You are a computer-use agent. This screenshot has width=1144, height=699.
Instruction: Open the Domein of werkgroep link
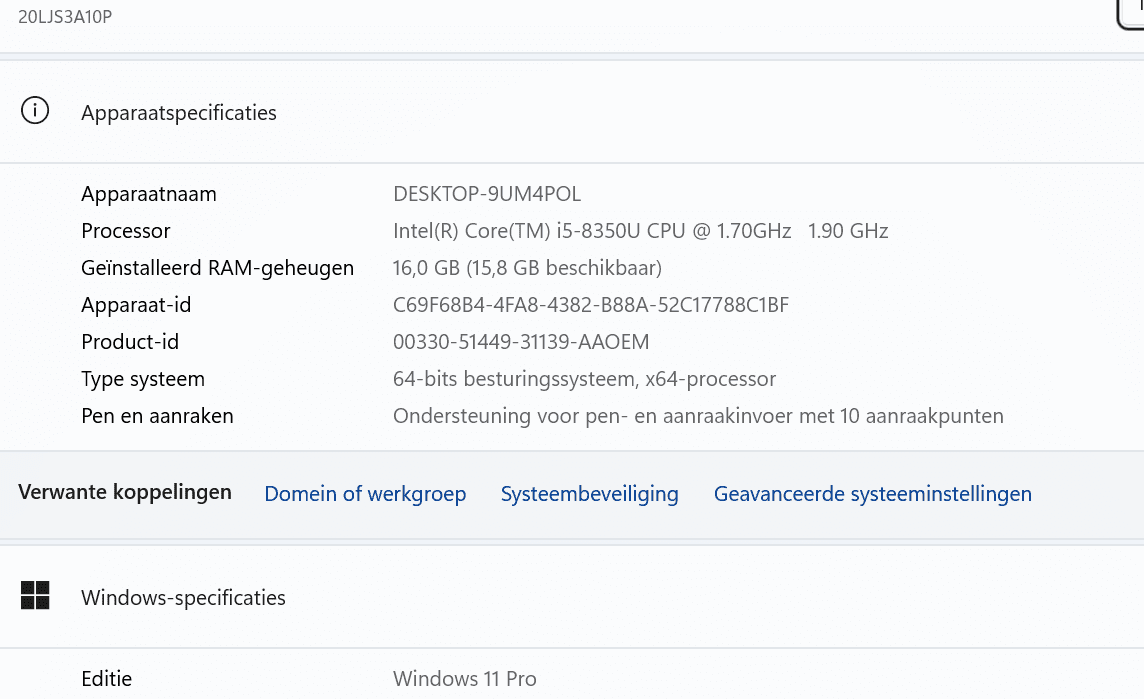(365, 494)
